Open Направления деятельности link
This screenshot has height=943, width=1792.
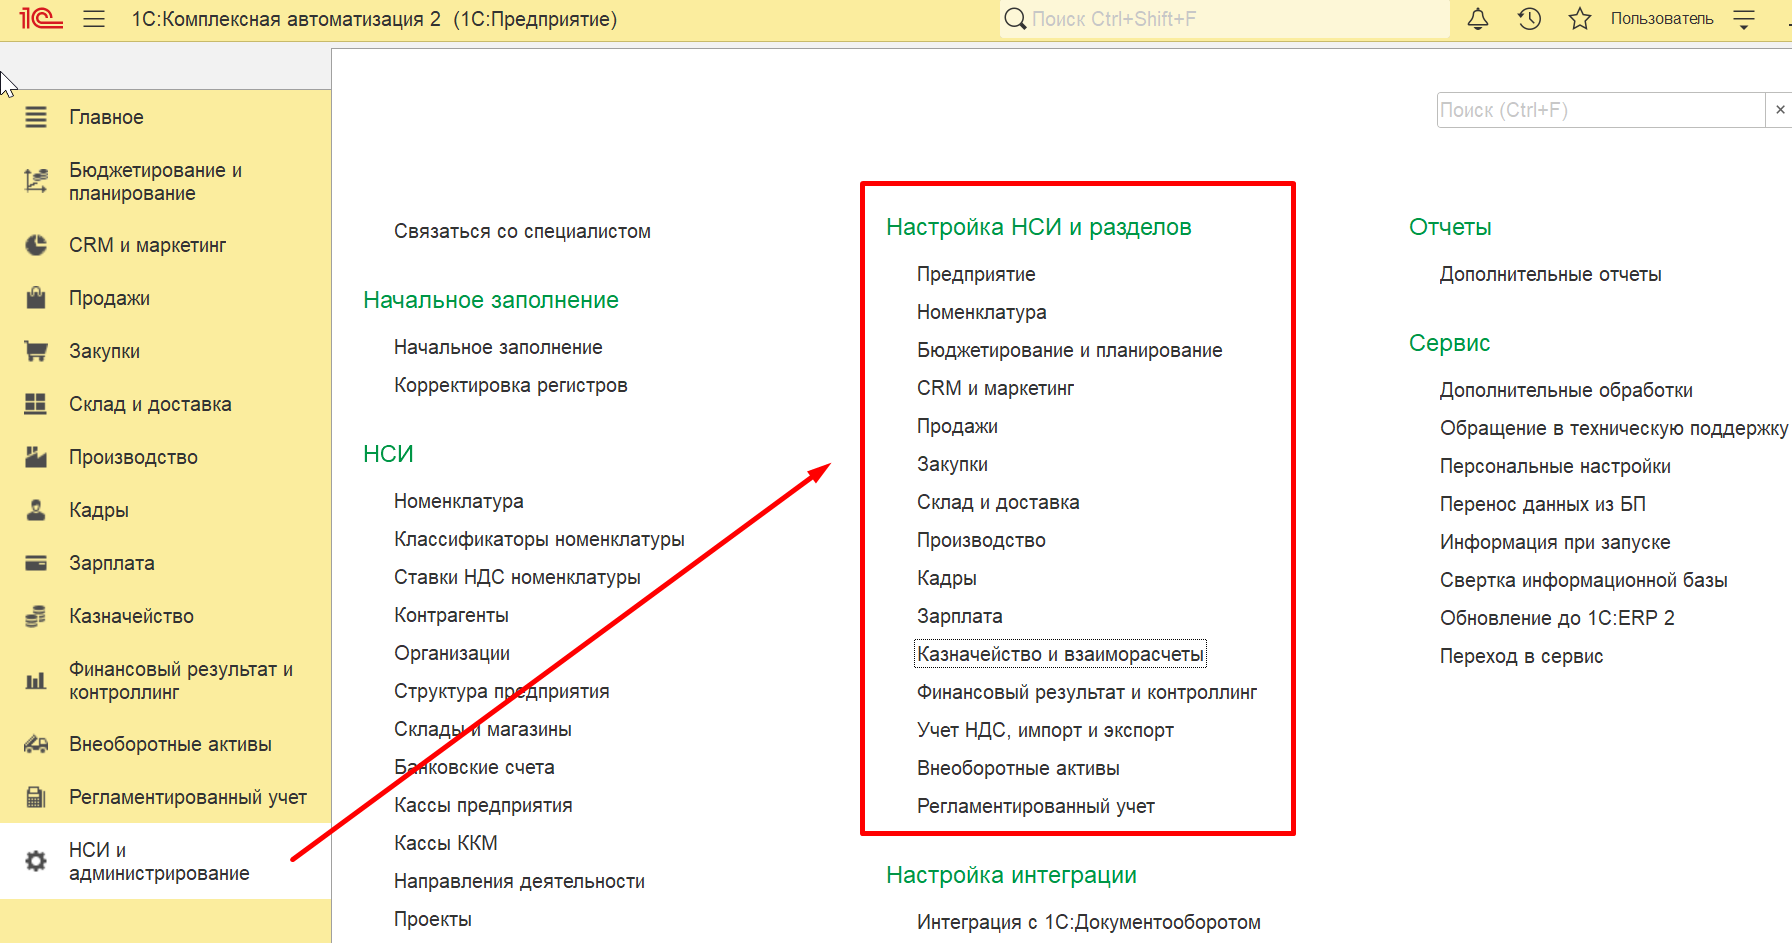(519, 881)
